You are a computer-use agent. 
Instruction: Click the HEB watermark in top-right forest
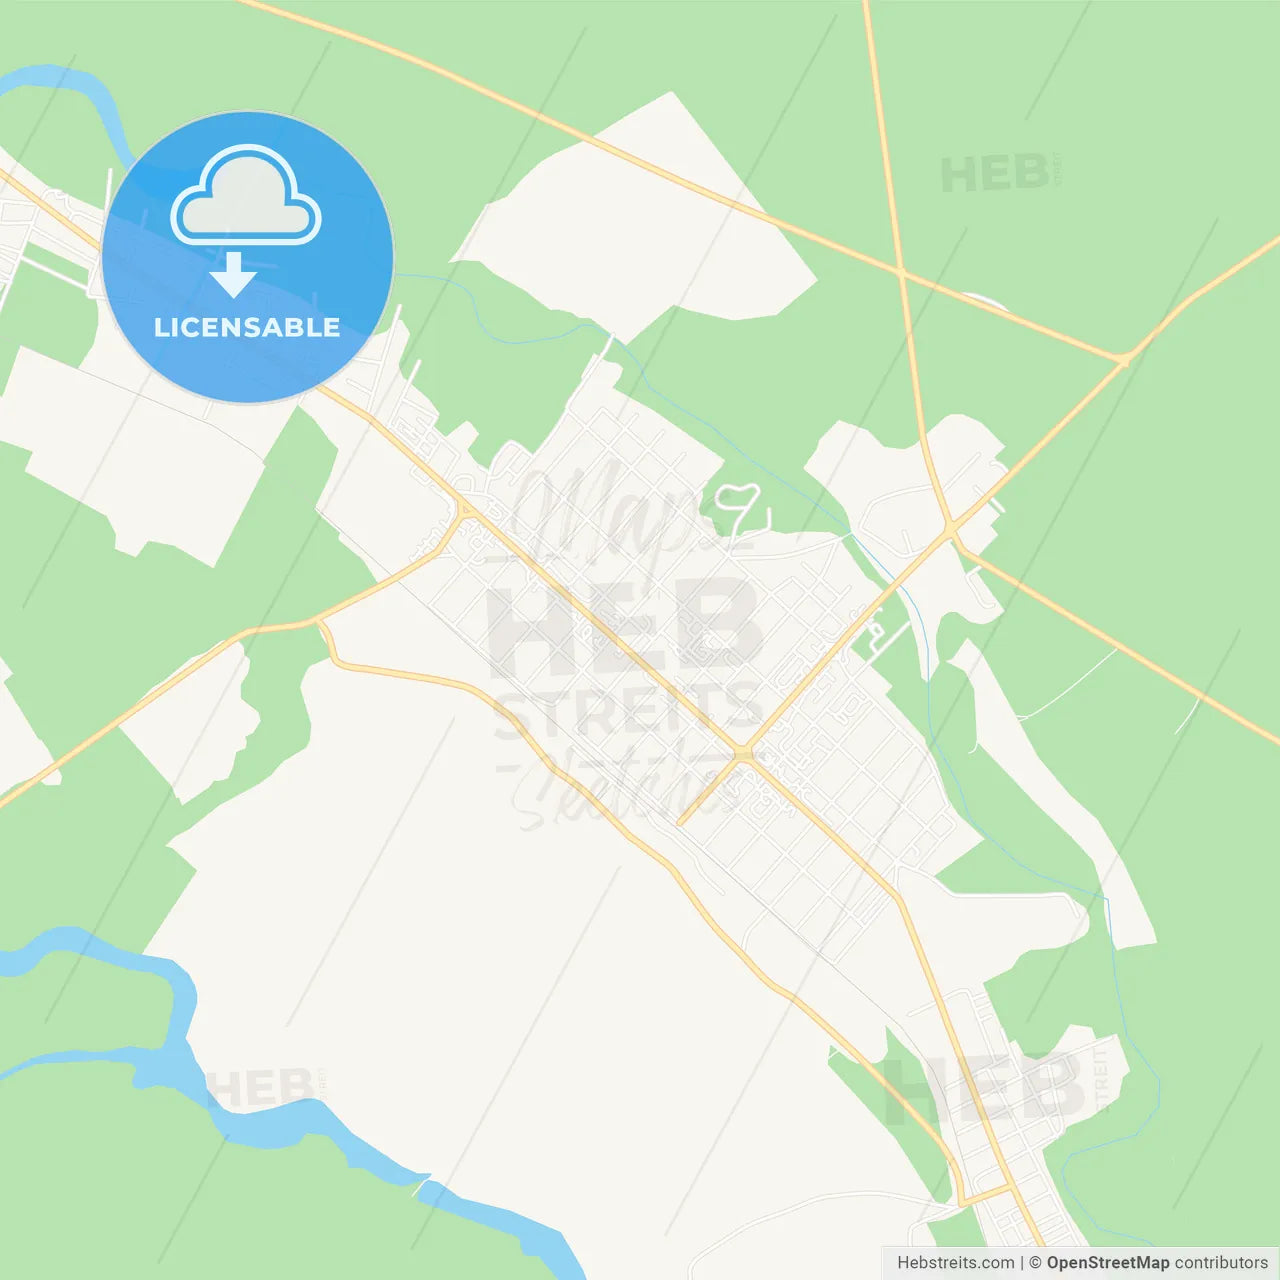tap(1001, 174)
